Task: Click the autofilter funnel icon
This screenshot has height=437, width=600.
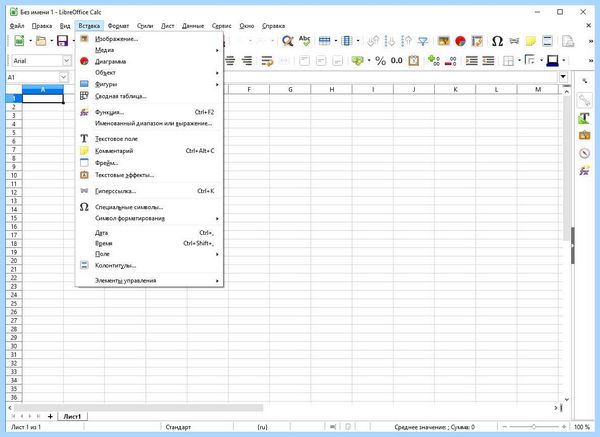Action: point(423,41)
